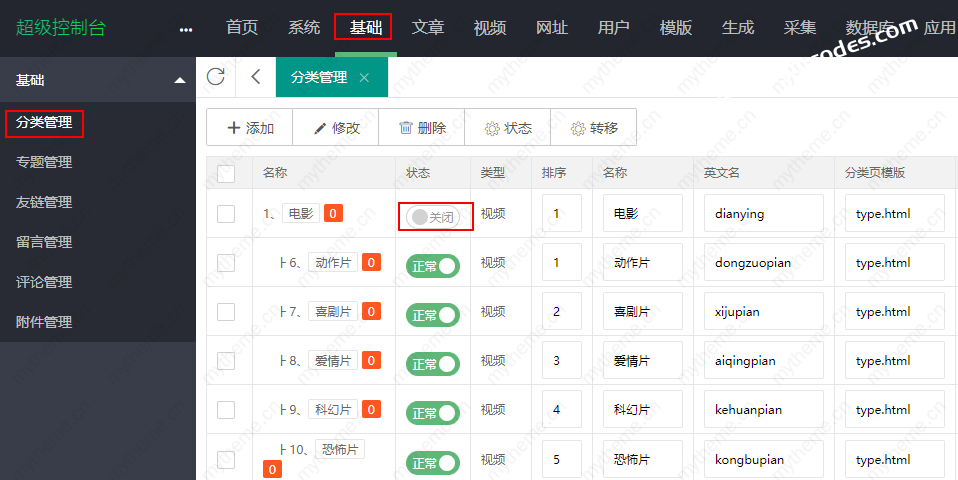Click the refresh icon in tab bar
958x480 pixels.
[215, 77]
